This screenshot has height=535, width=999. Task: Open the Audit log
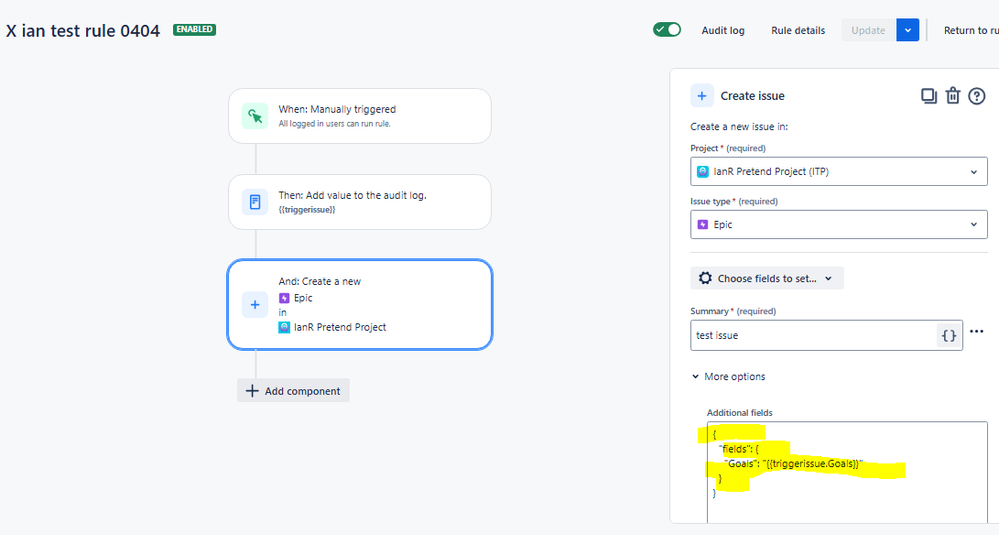pos(722,30)
